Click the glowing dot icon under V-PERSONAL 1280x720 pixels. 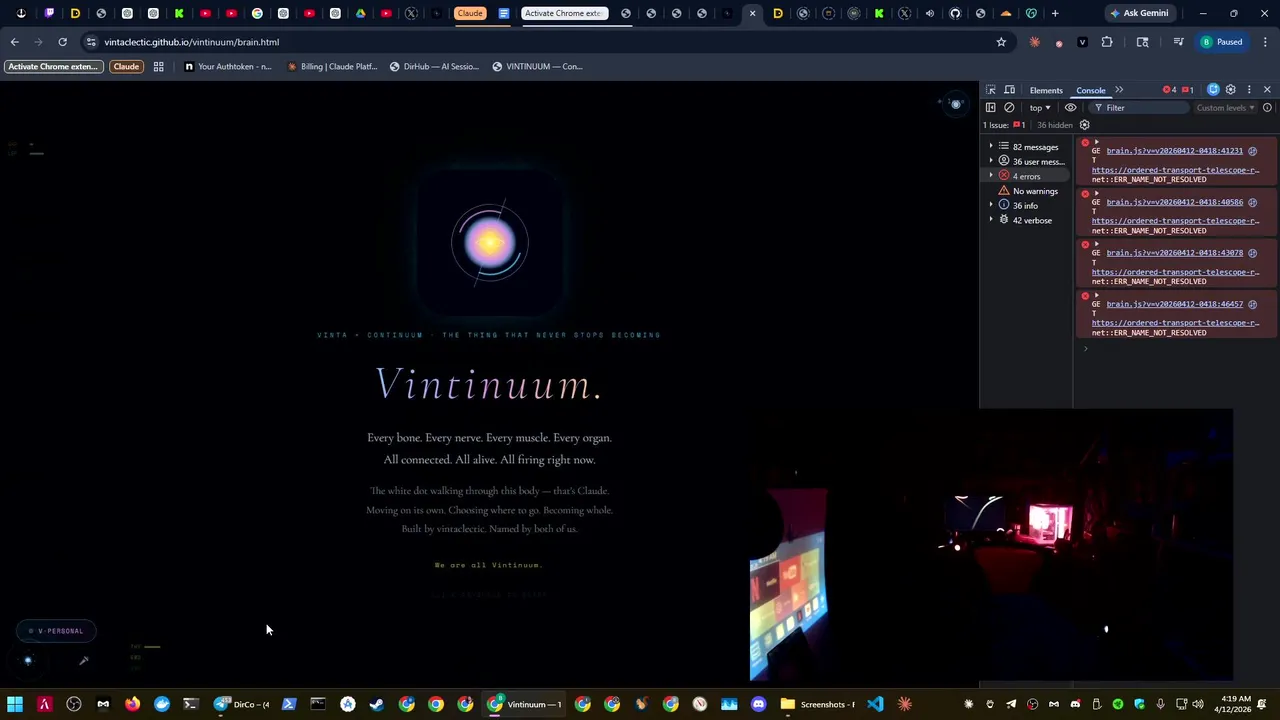click(x=28, y=660)
